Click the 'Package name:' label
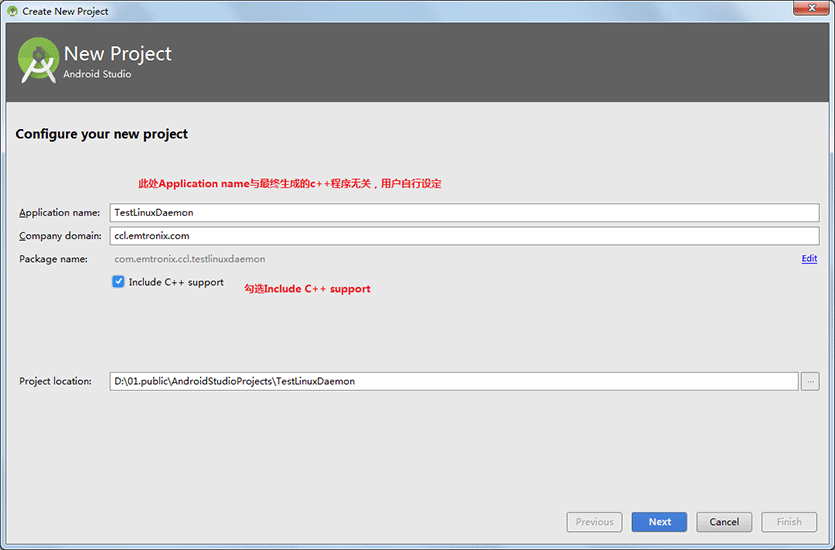Image resolution: width=835 pixels, height=550 pixels. click(x=53, y=259)
